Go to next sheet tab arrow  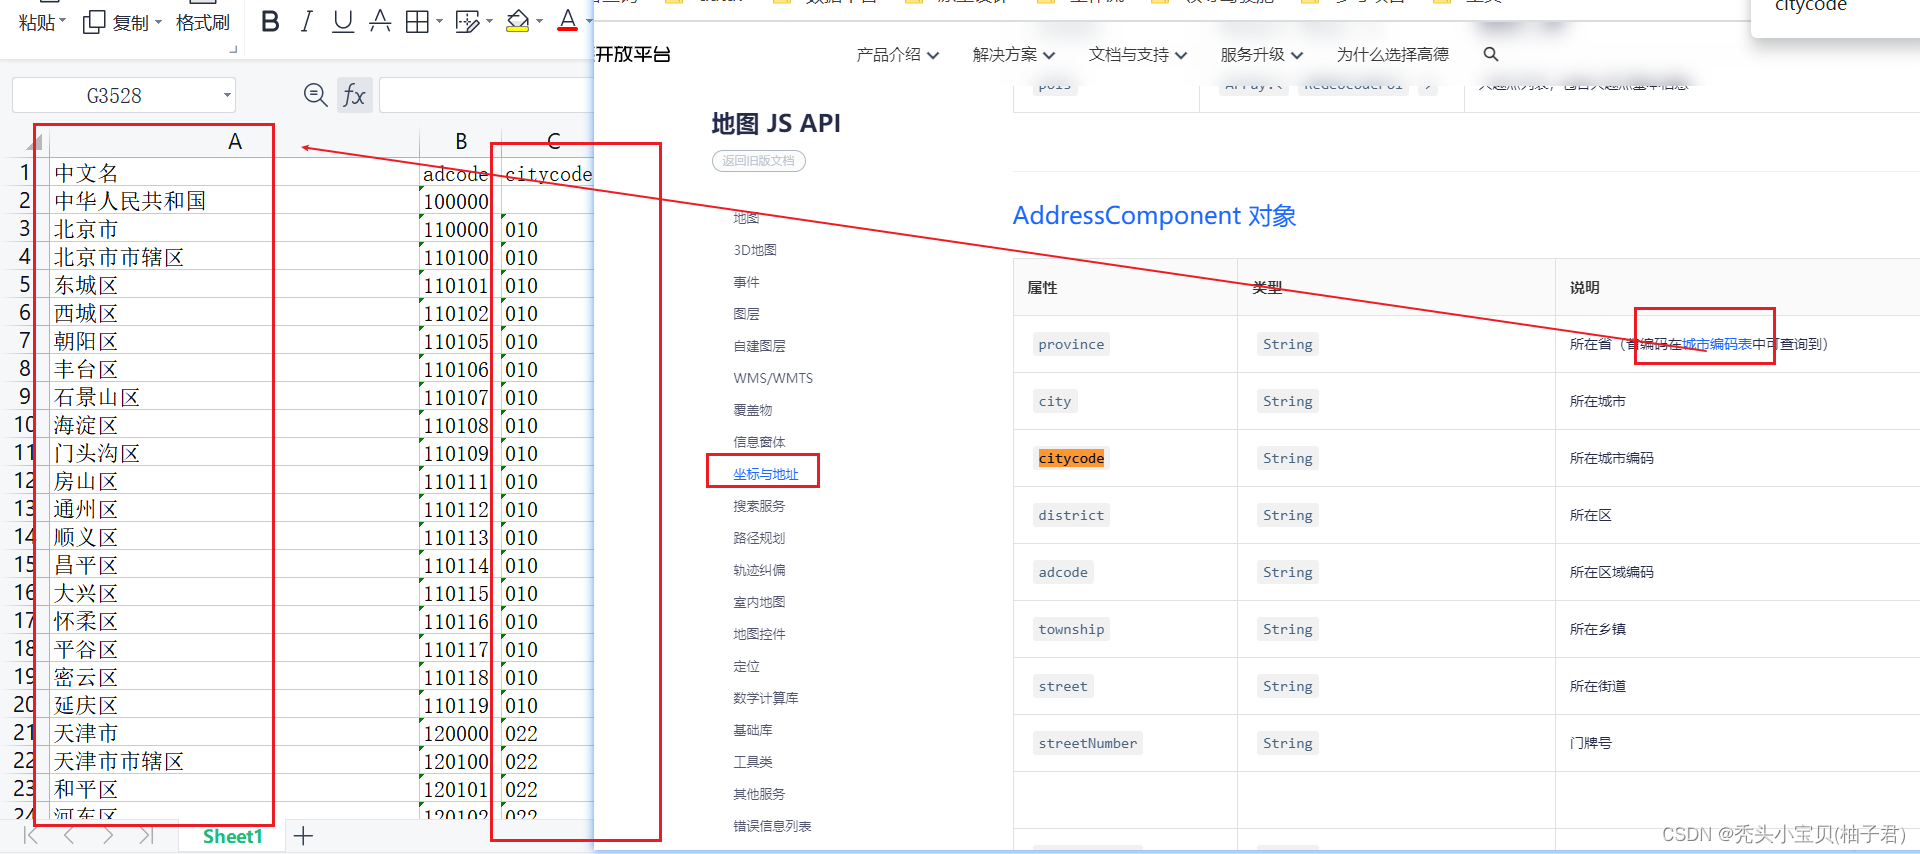tap(107, 836)
